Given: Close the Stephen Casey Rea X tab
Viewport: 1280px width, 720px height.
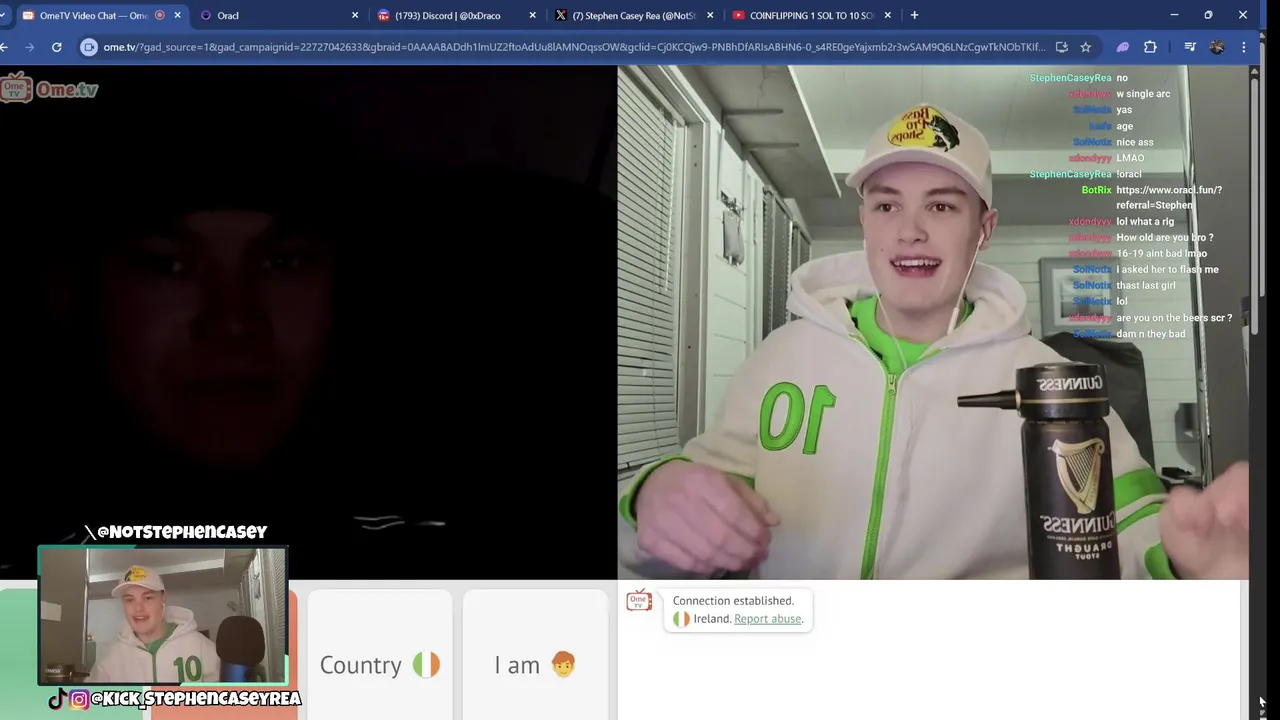Looking at the screenshot, I should (710, 15).
